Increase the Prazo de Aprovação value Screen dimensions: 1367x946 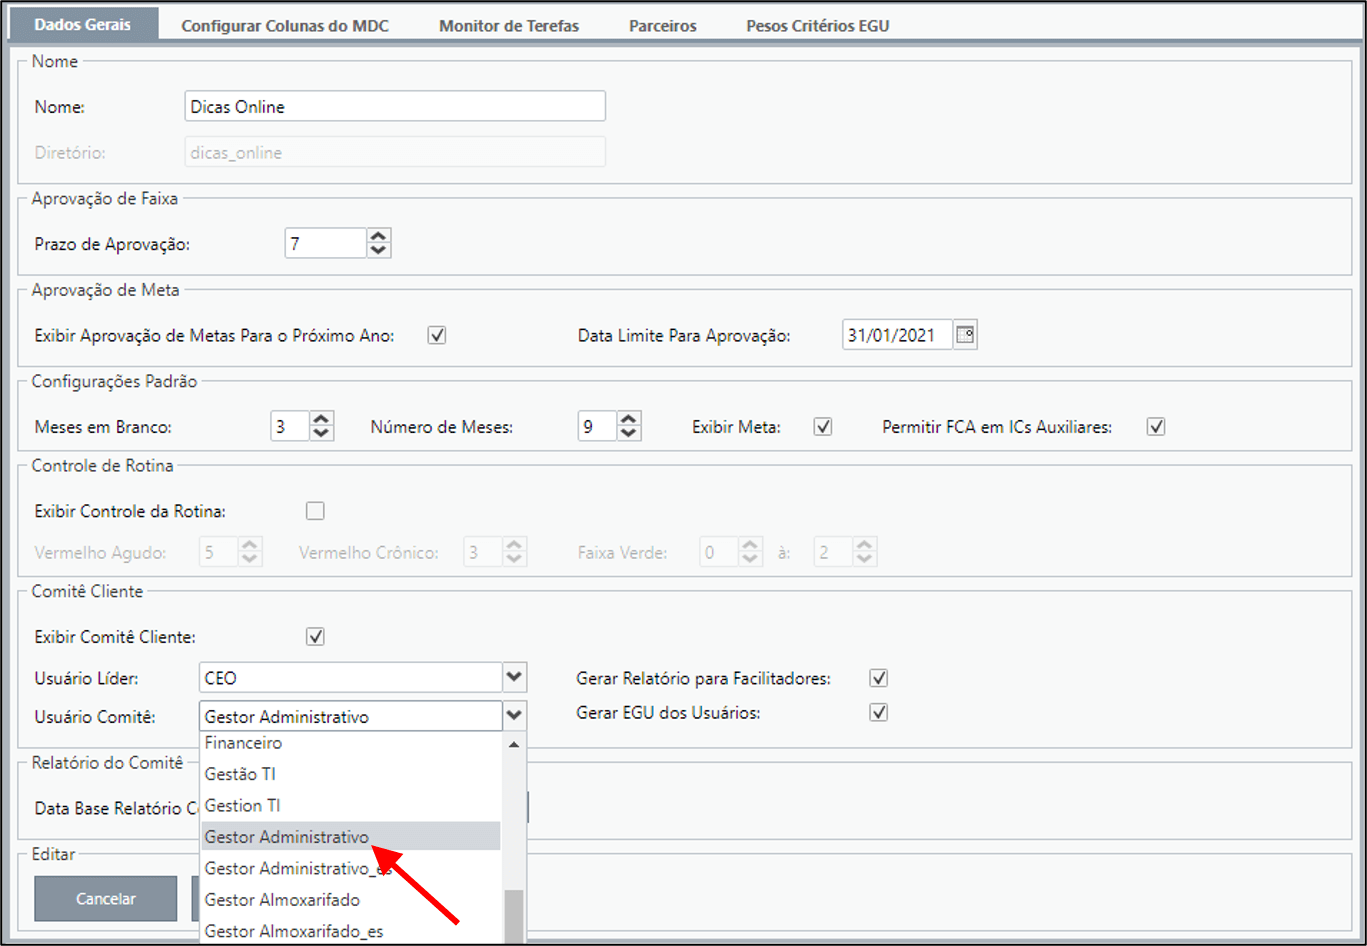coord(378,236)
